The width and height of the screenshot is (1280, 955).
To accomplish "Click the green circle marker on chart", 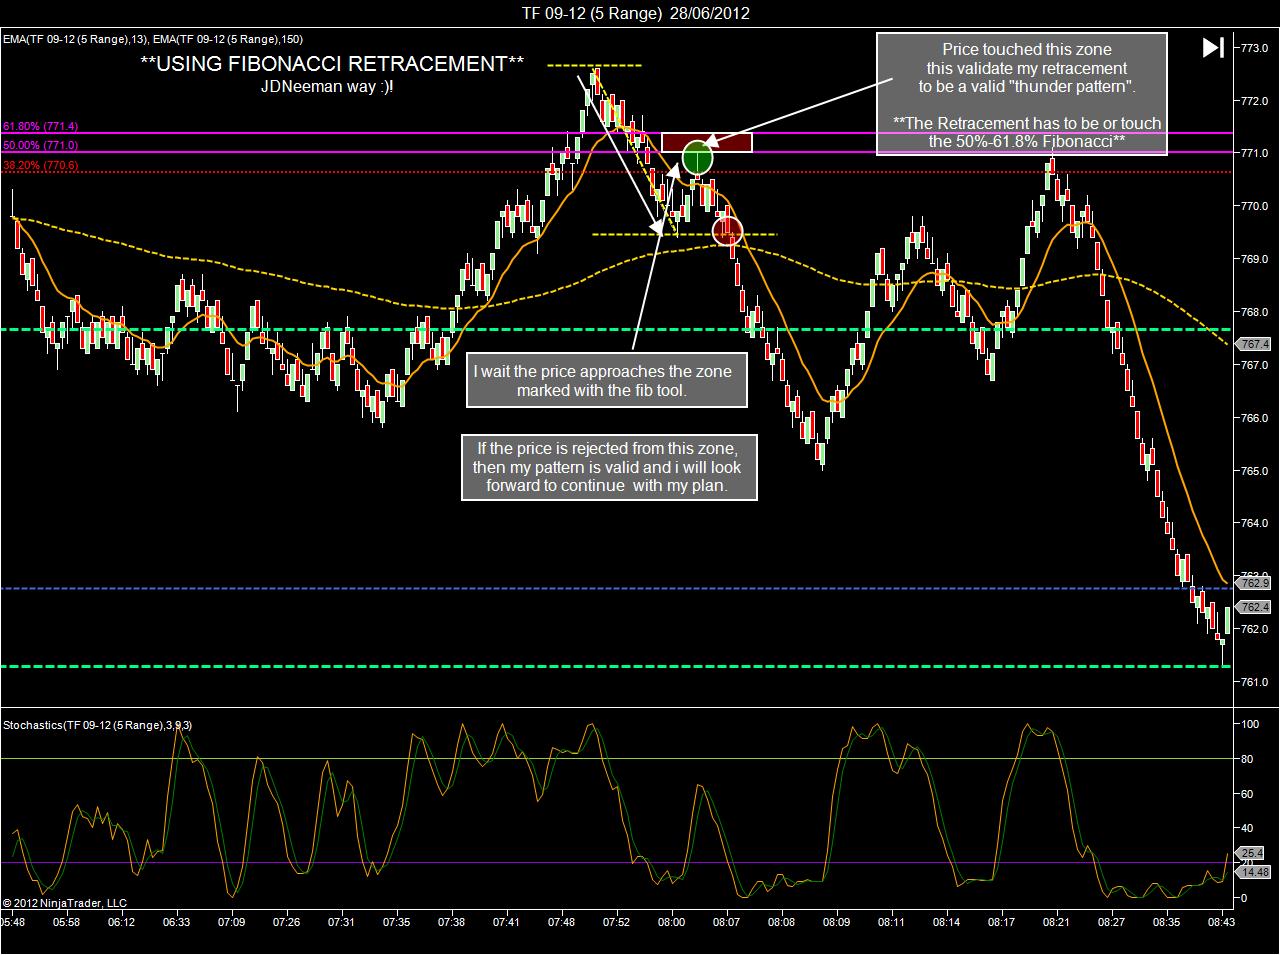I will click(x=698, y=157).
